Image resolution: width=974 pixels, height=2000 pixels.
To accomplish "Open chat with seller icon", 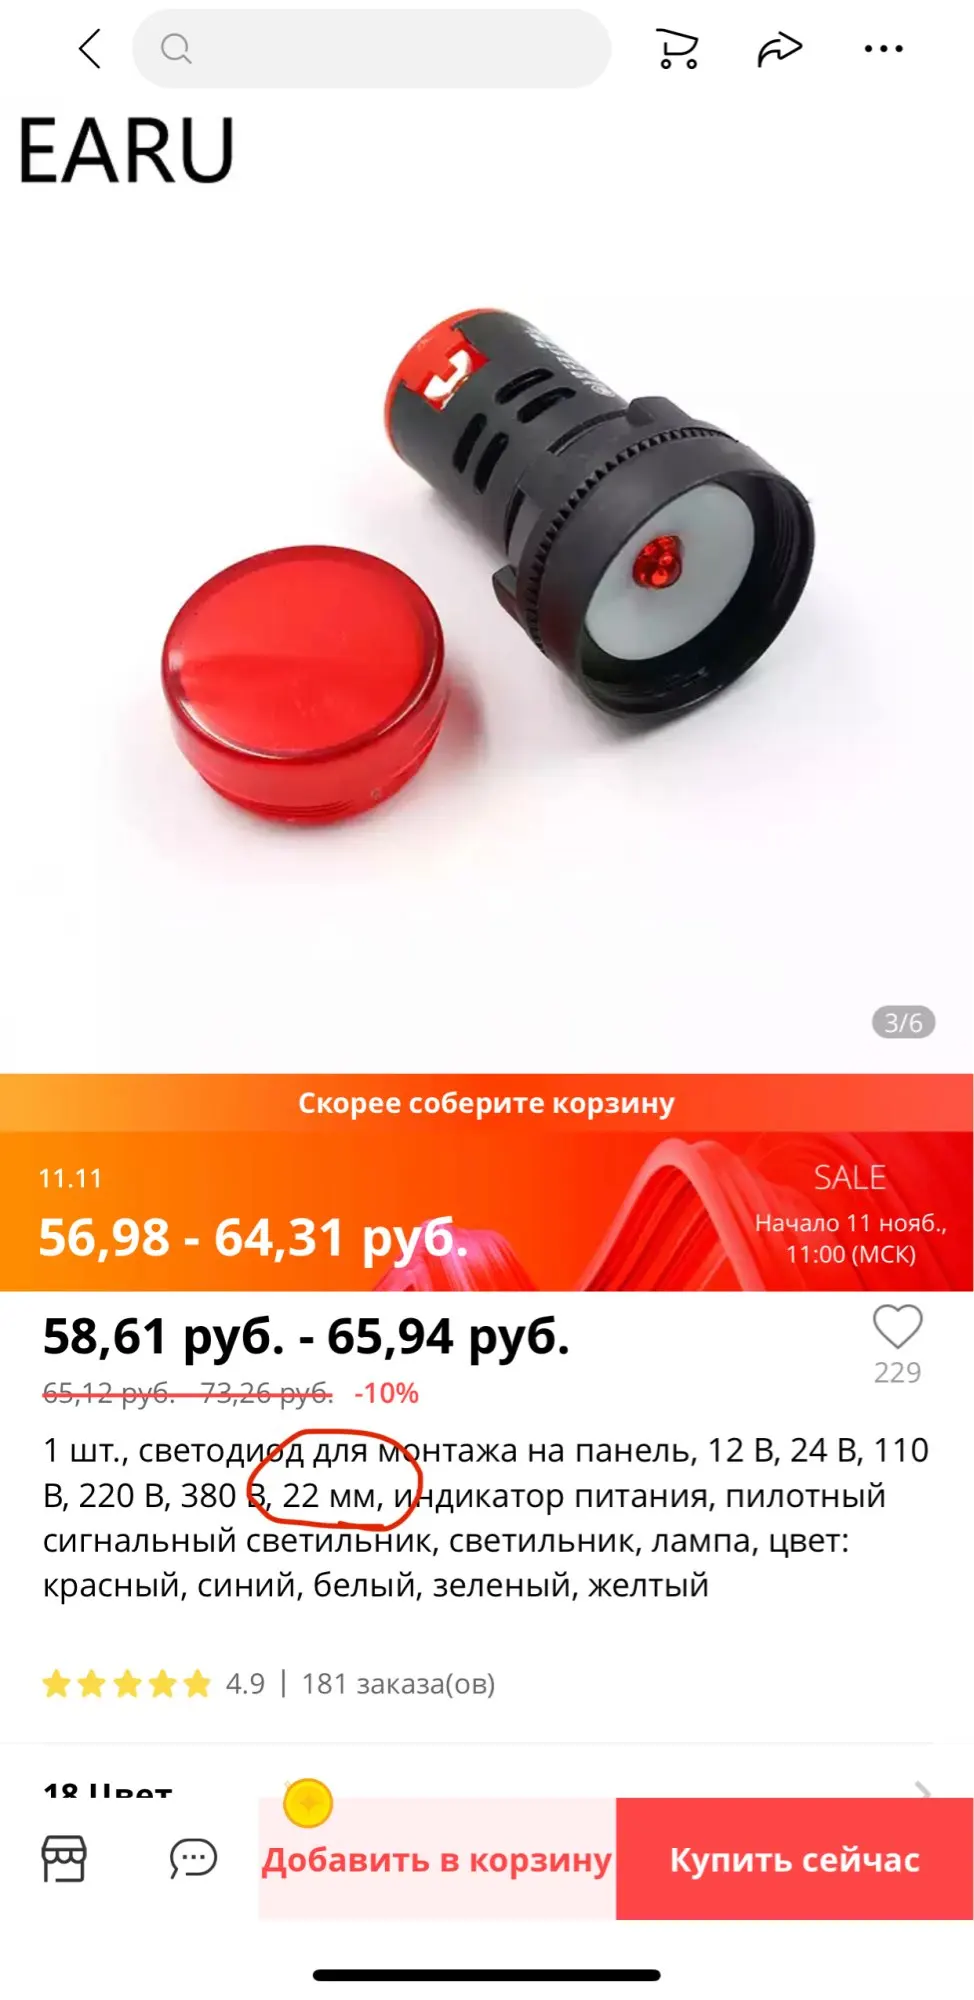I will (193, 1859).
